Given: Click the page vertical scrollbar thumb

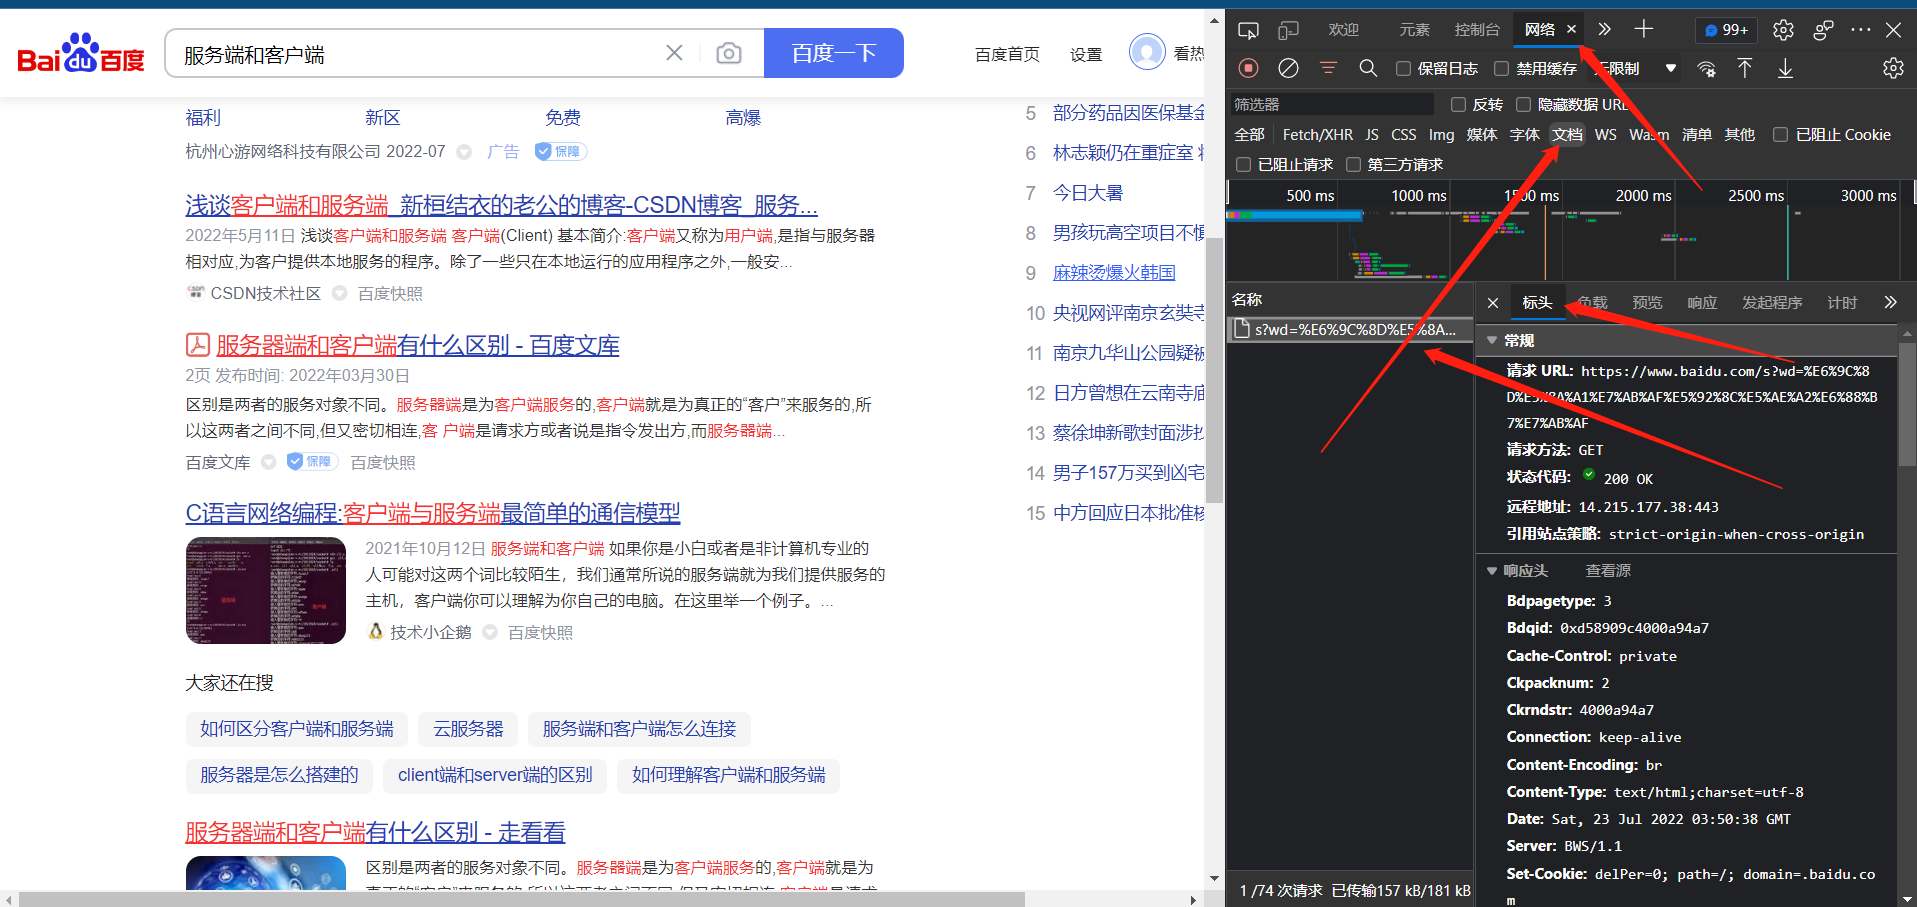Looking at the screenshot, I should pos(1214,370).
